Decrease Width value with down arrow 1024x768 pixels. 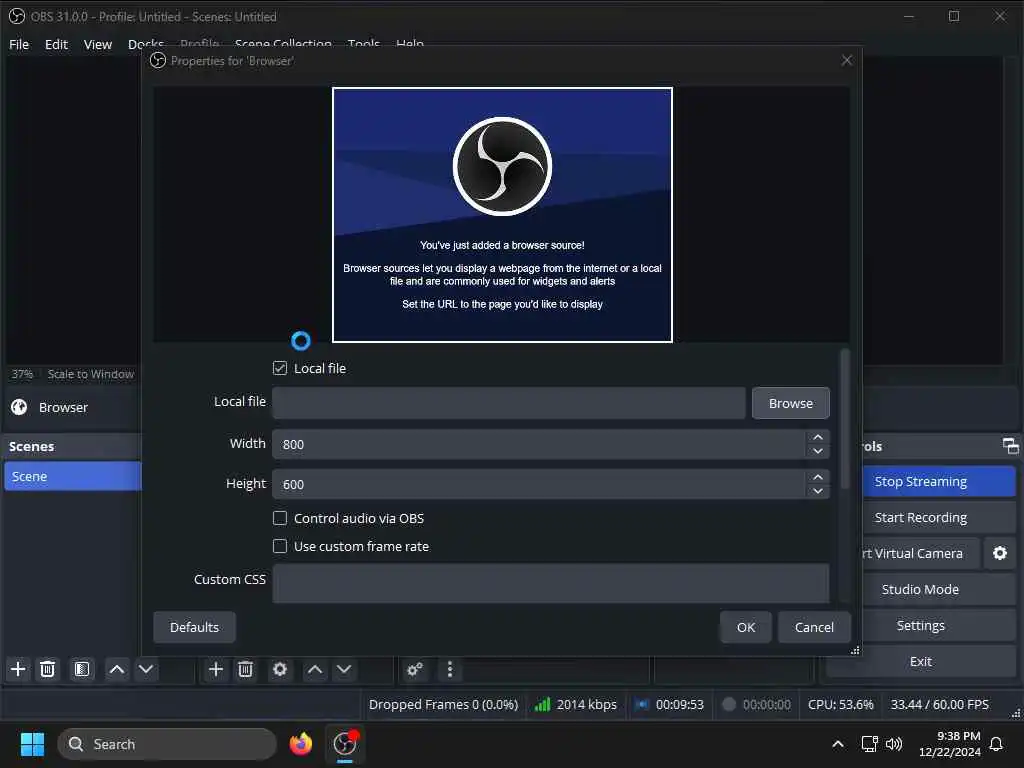coord(818,451)
